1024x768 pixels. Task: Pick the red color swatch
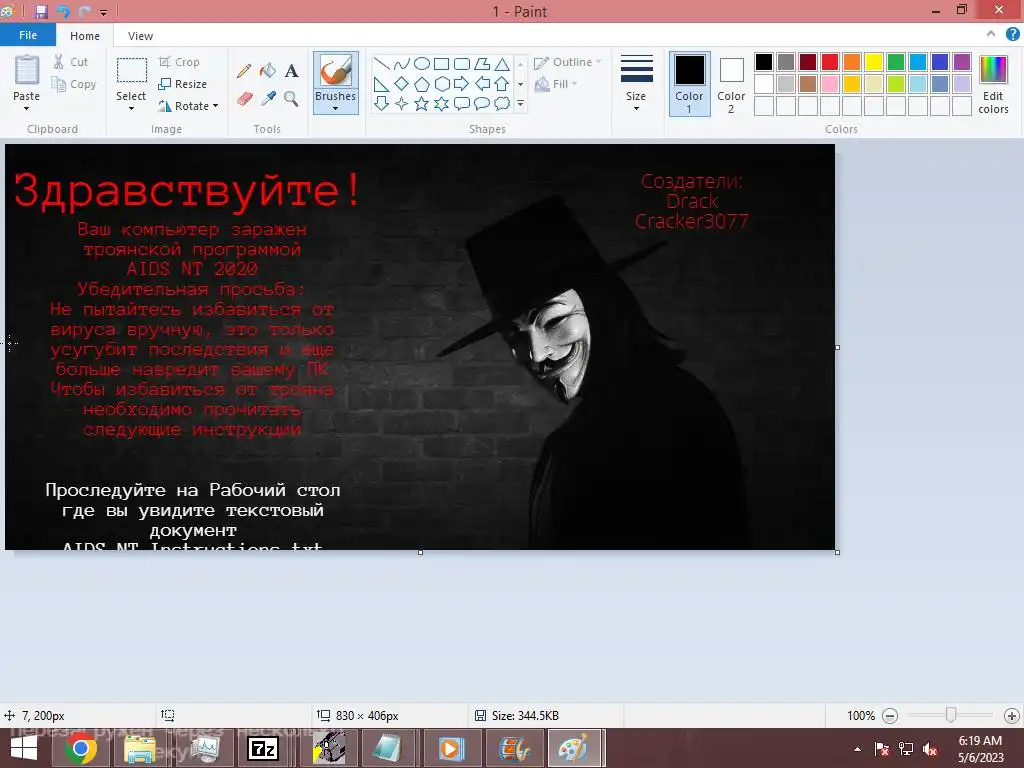(830, 62)
